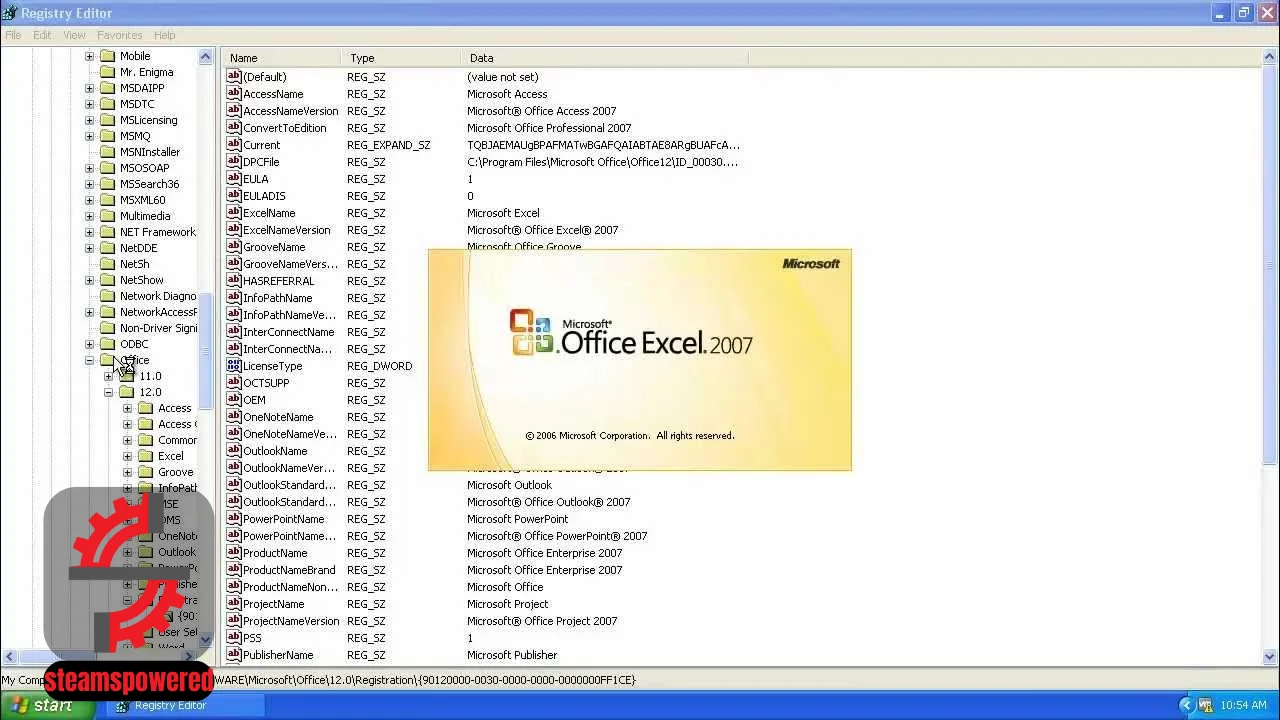The image size is (1280, 720).
Task: Click the tree pane horizontal scroll left arrow
Action: pyautogui.click(x=8, y=656)
